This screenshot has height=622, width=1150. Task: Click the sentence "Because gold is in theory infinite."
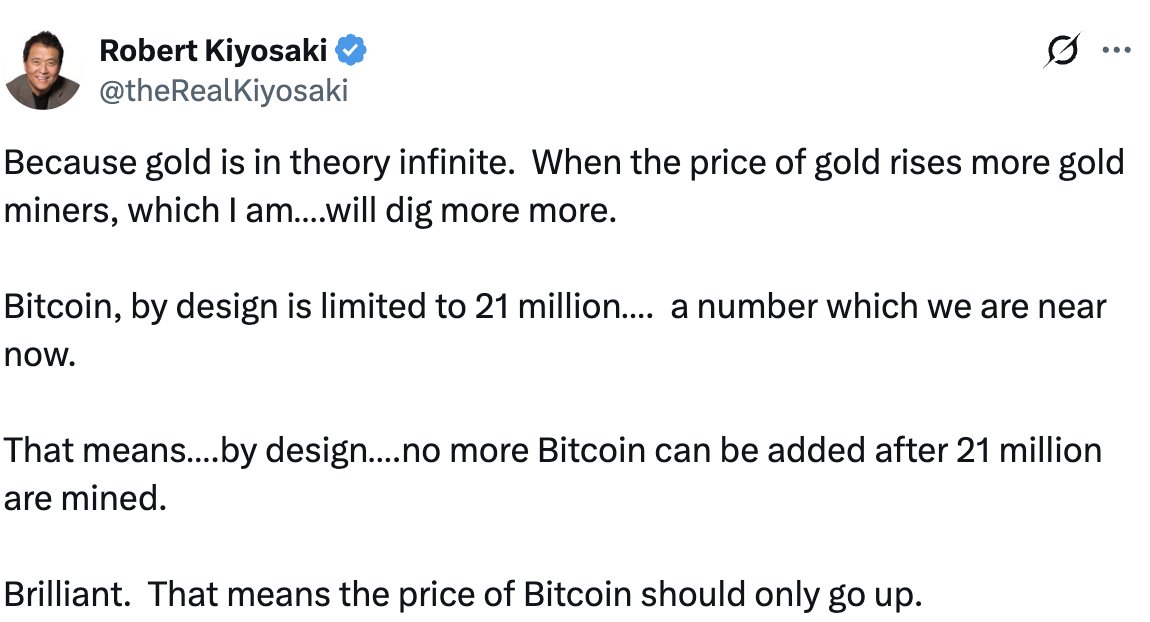(256, 162)
